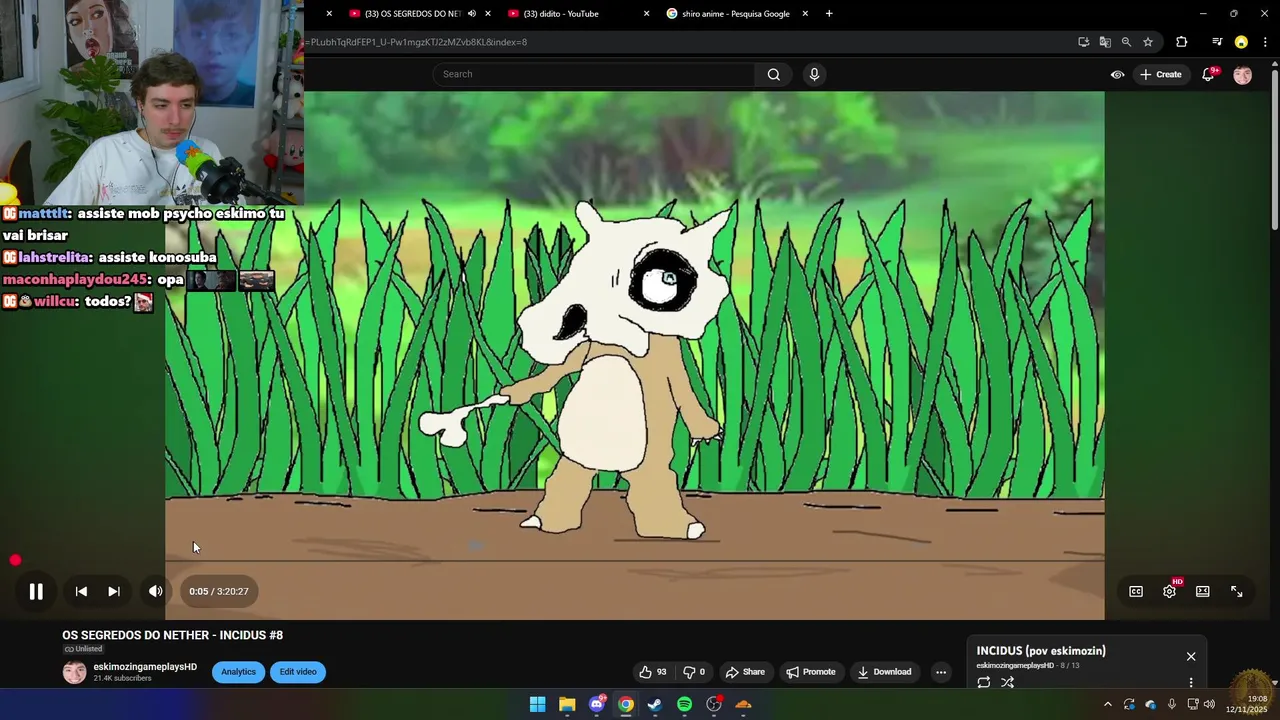
Task: Install the page as an app
Action: [1084, 42]
